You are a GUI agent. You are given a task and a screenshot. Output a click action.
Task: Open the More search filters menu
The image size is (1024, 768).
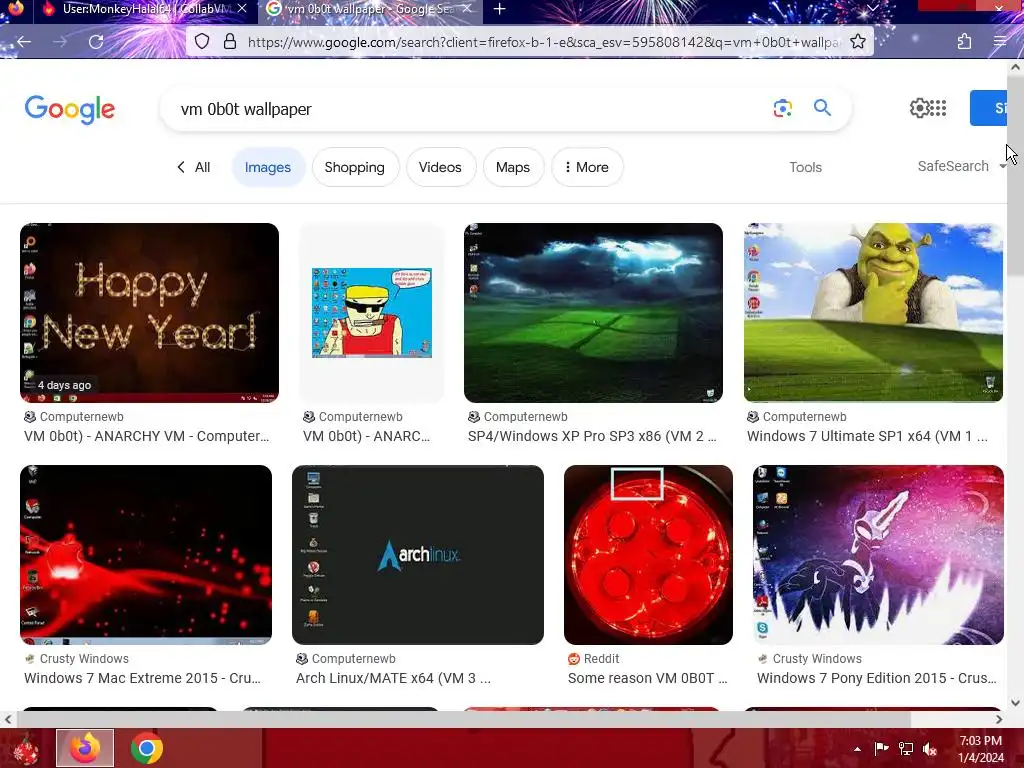[587, 167]
